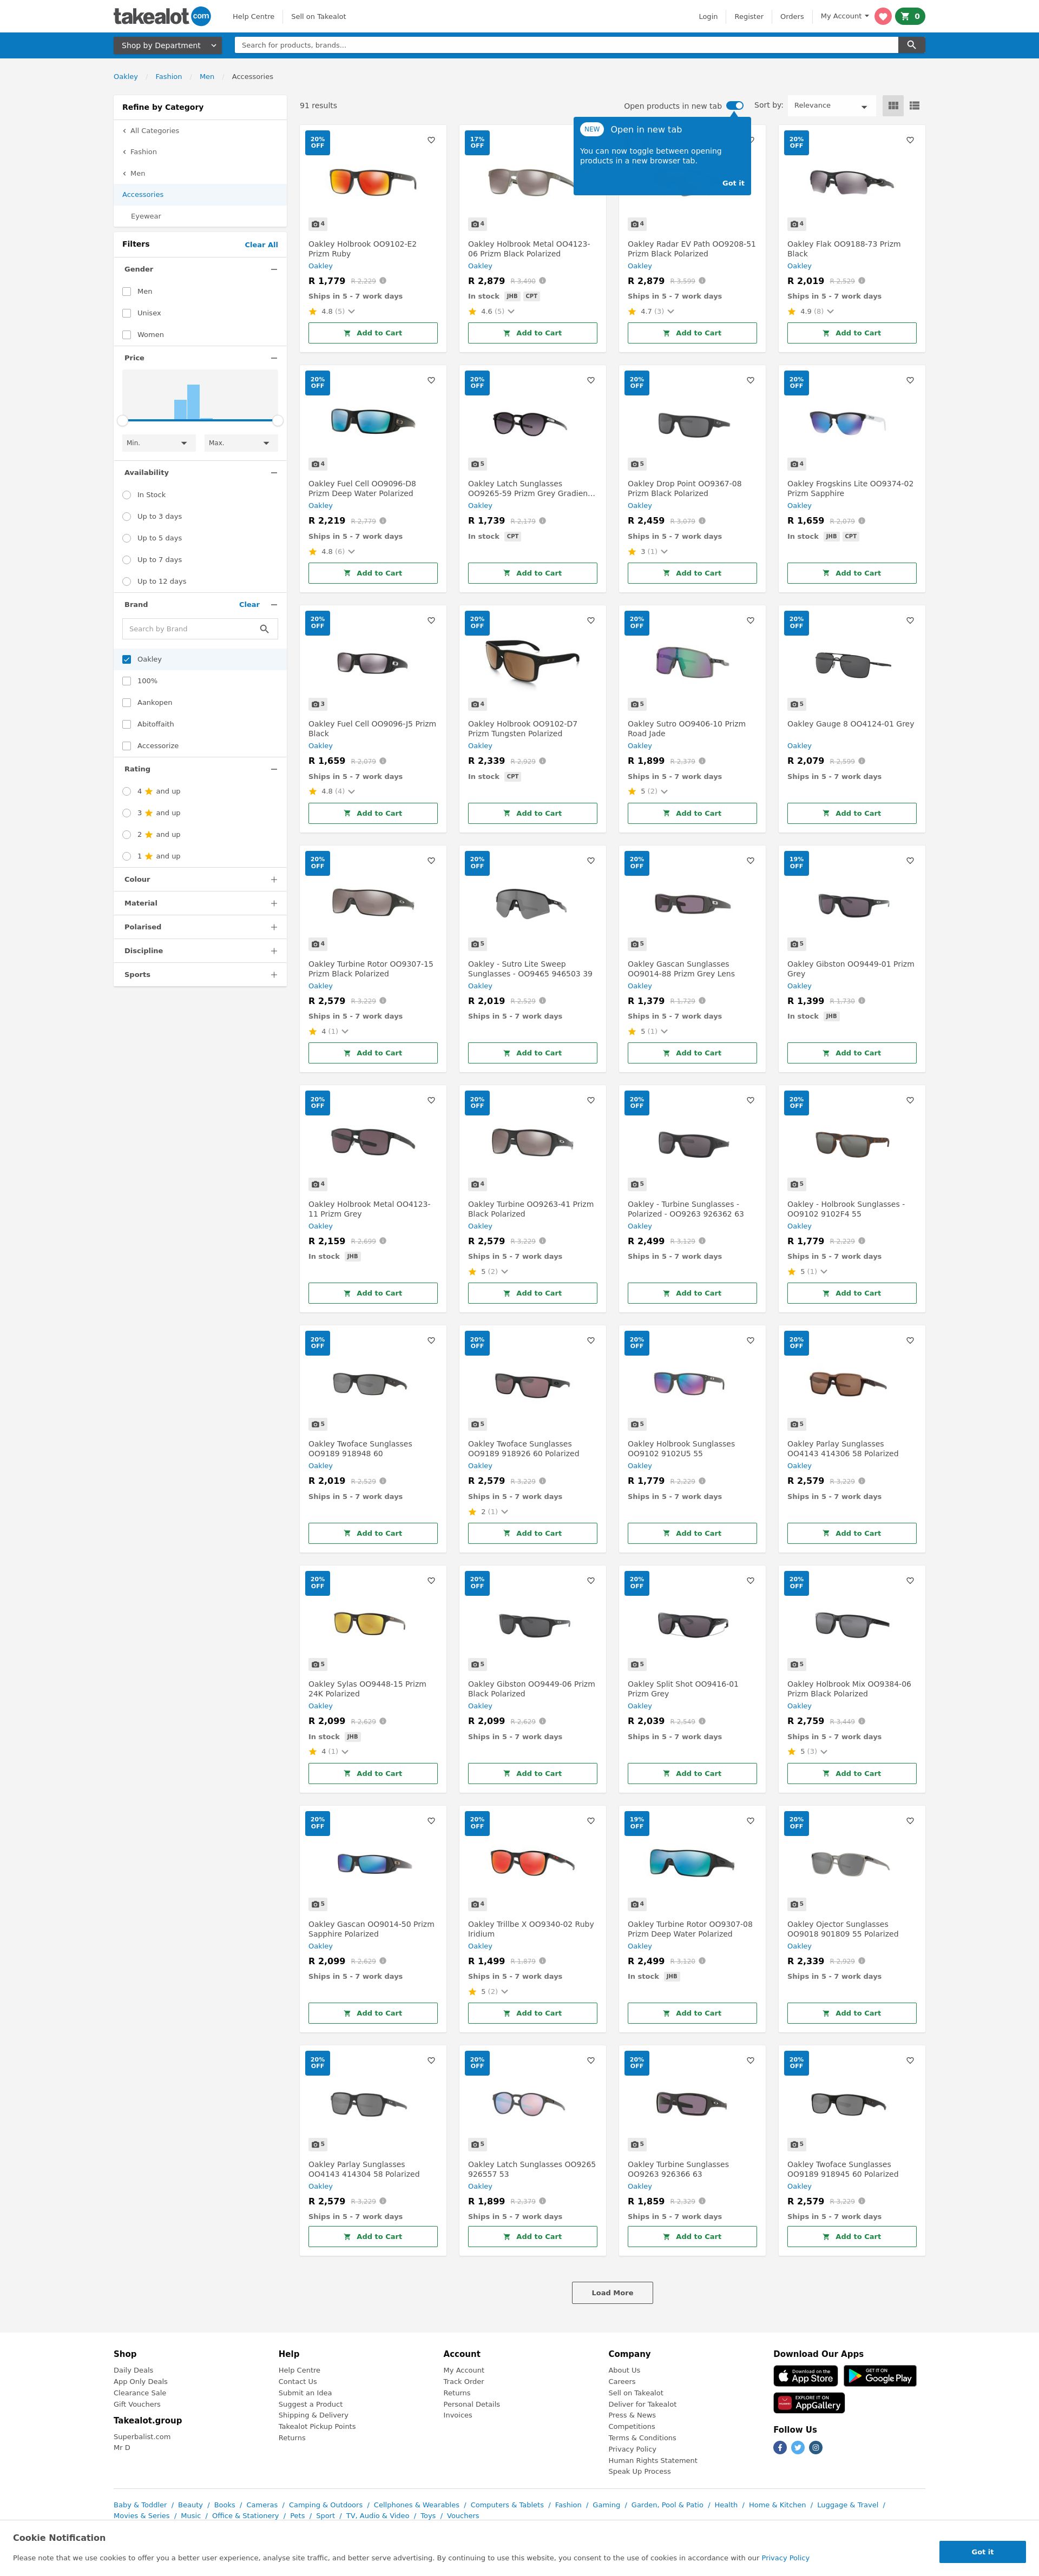
Task: Open Instagram page from Follow Us
Action: coord(816,2447)
